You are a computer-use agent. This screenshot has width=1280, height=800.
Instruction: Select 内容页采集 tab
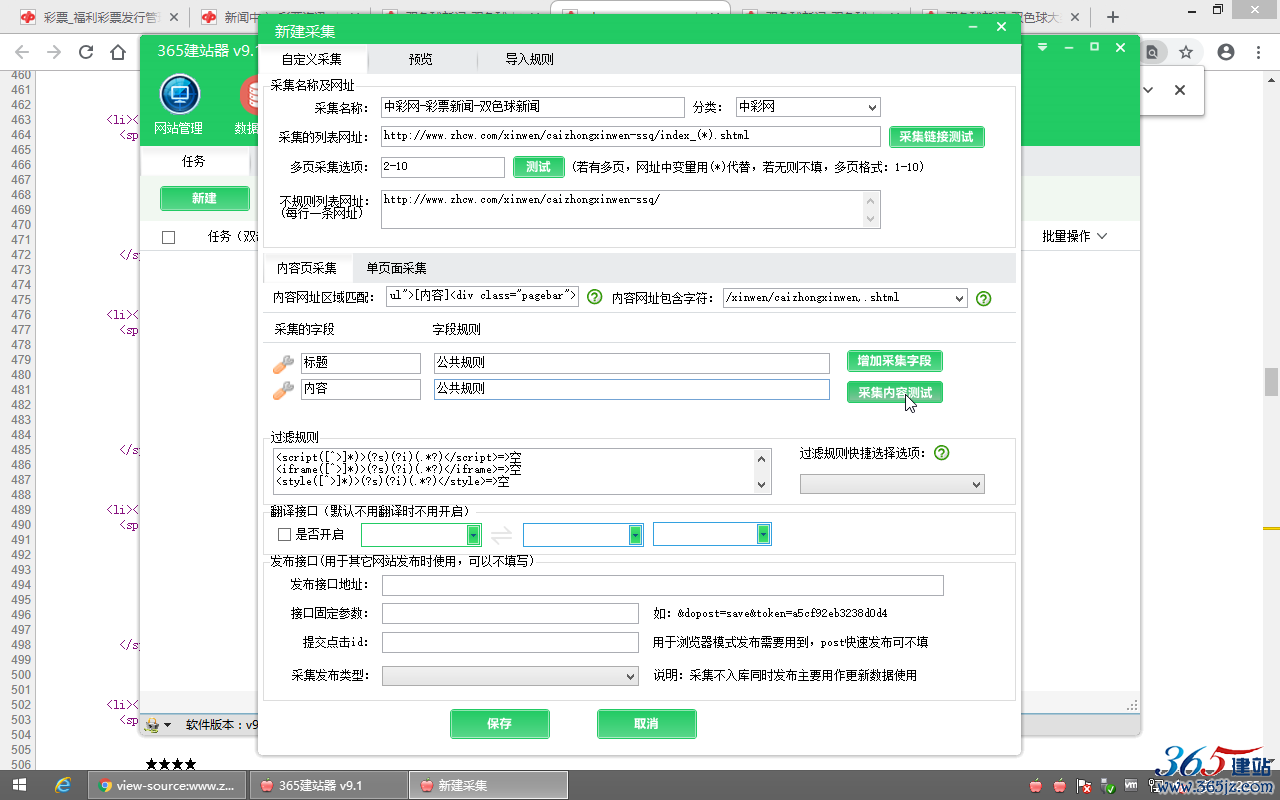pos(307,268)
